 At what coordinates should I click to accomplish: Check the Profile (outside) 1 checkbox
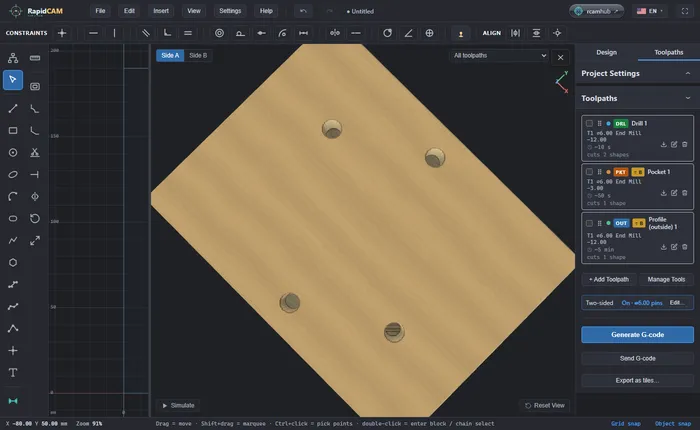coord(589,223)
